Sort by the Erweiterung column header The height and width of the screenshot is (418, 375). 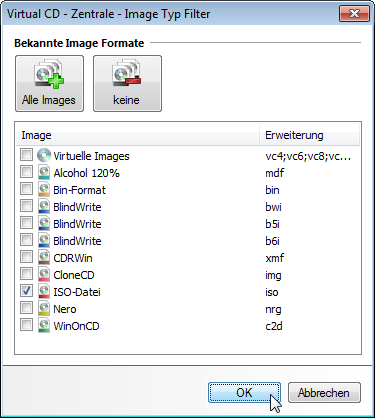[x=309, y=135]
